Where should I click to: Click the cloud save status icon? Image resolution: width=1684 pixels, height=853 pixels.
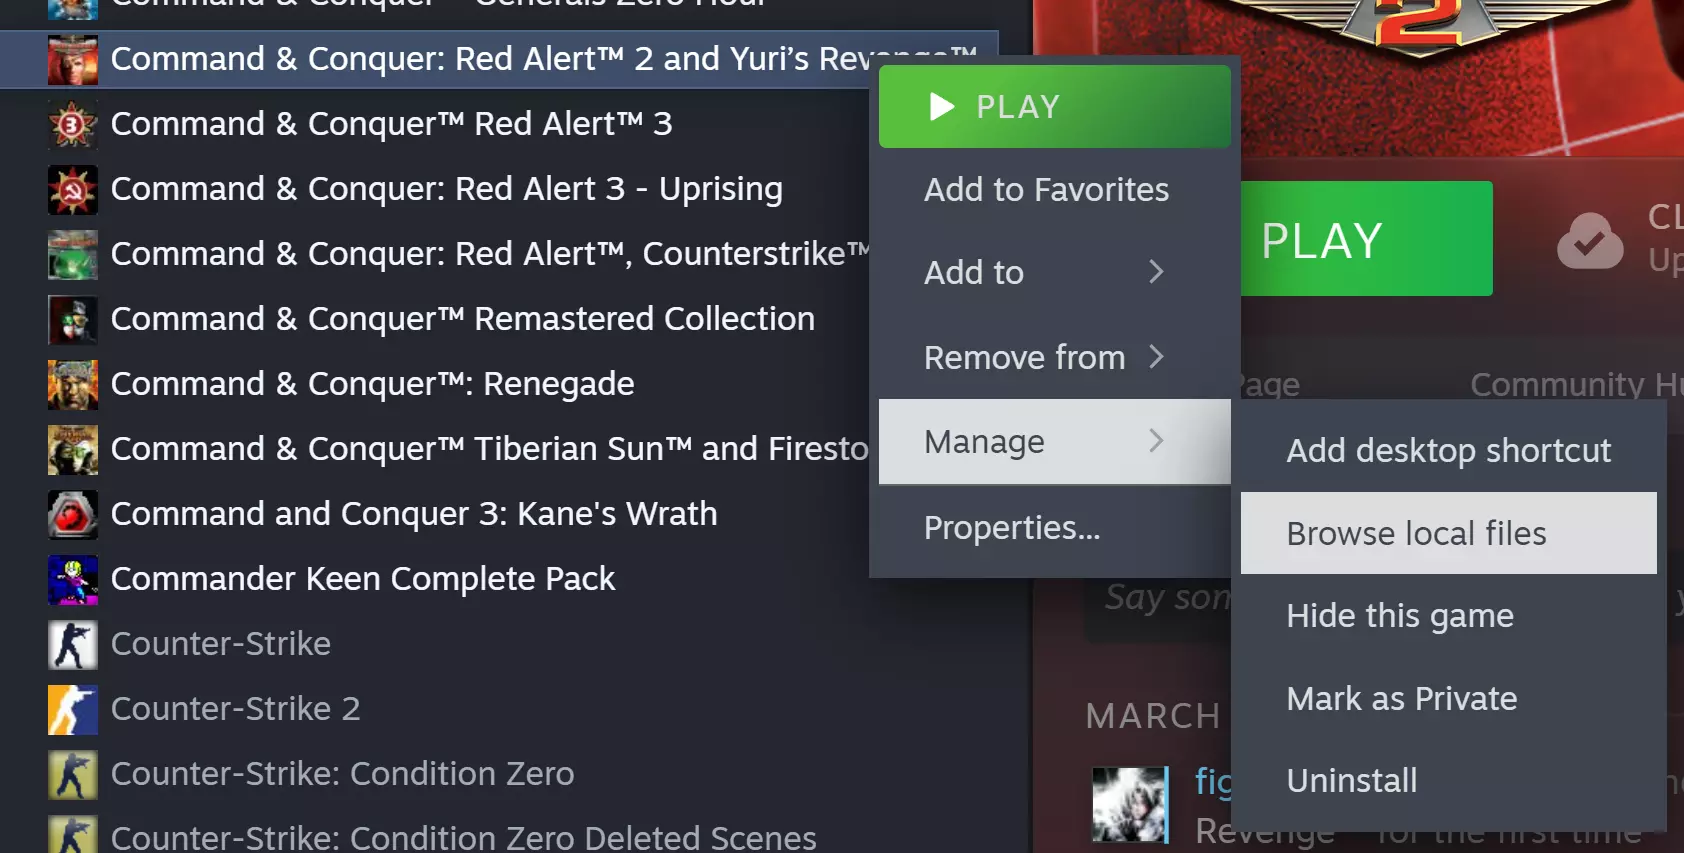[1590, 240]
